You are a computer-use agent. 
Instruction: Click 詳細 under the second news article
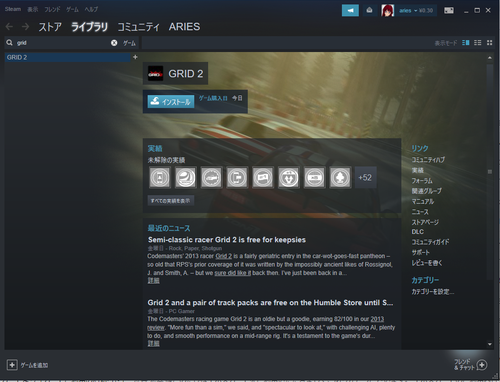pos(153,343)
